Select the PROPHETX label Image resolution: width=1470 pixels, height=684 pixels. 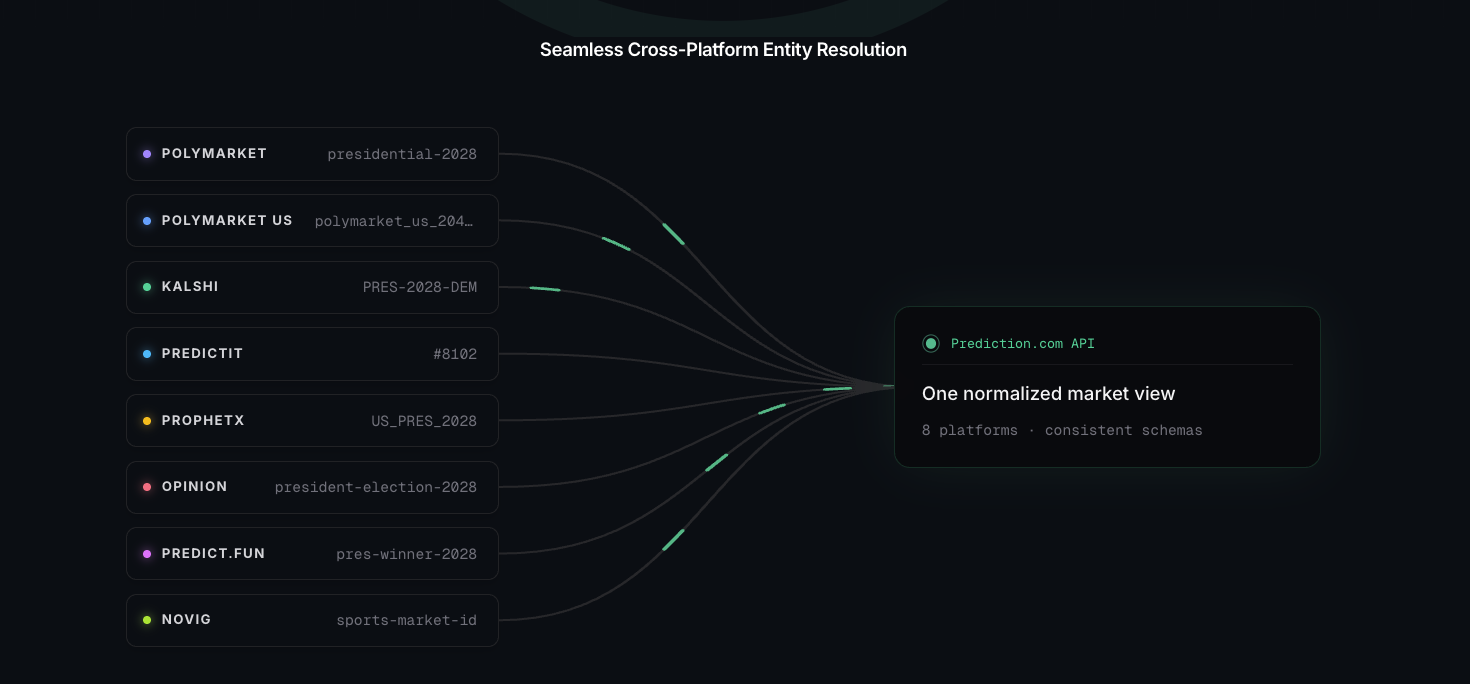tap(203, 421)
